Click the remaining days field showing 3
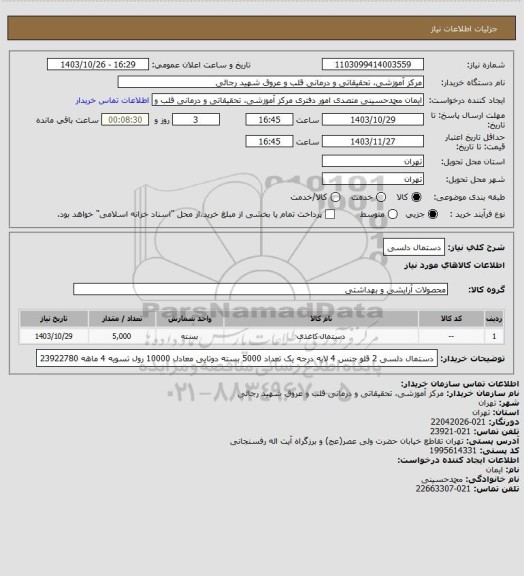The height and width of the screenshot is (576, 524). 196,119
